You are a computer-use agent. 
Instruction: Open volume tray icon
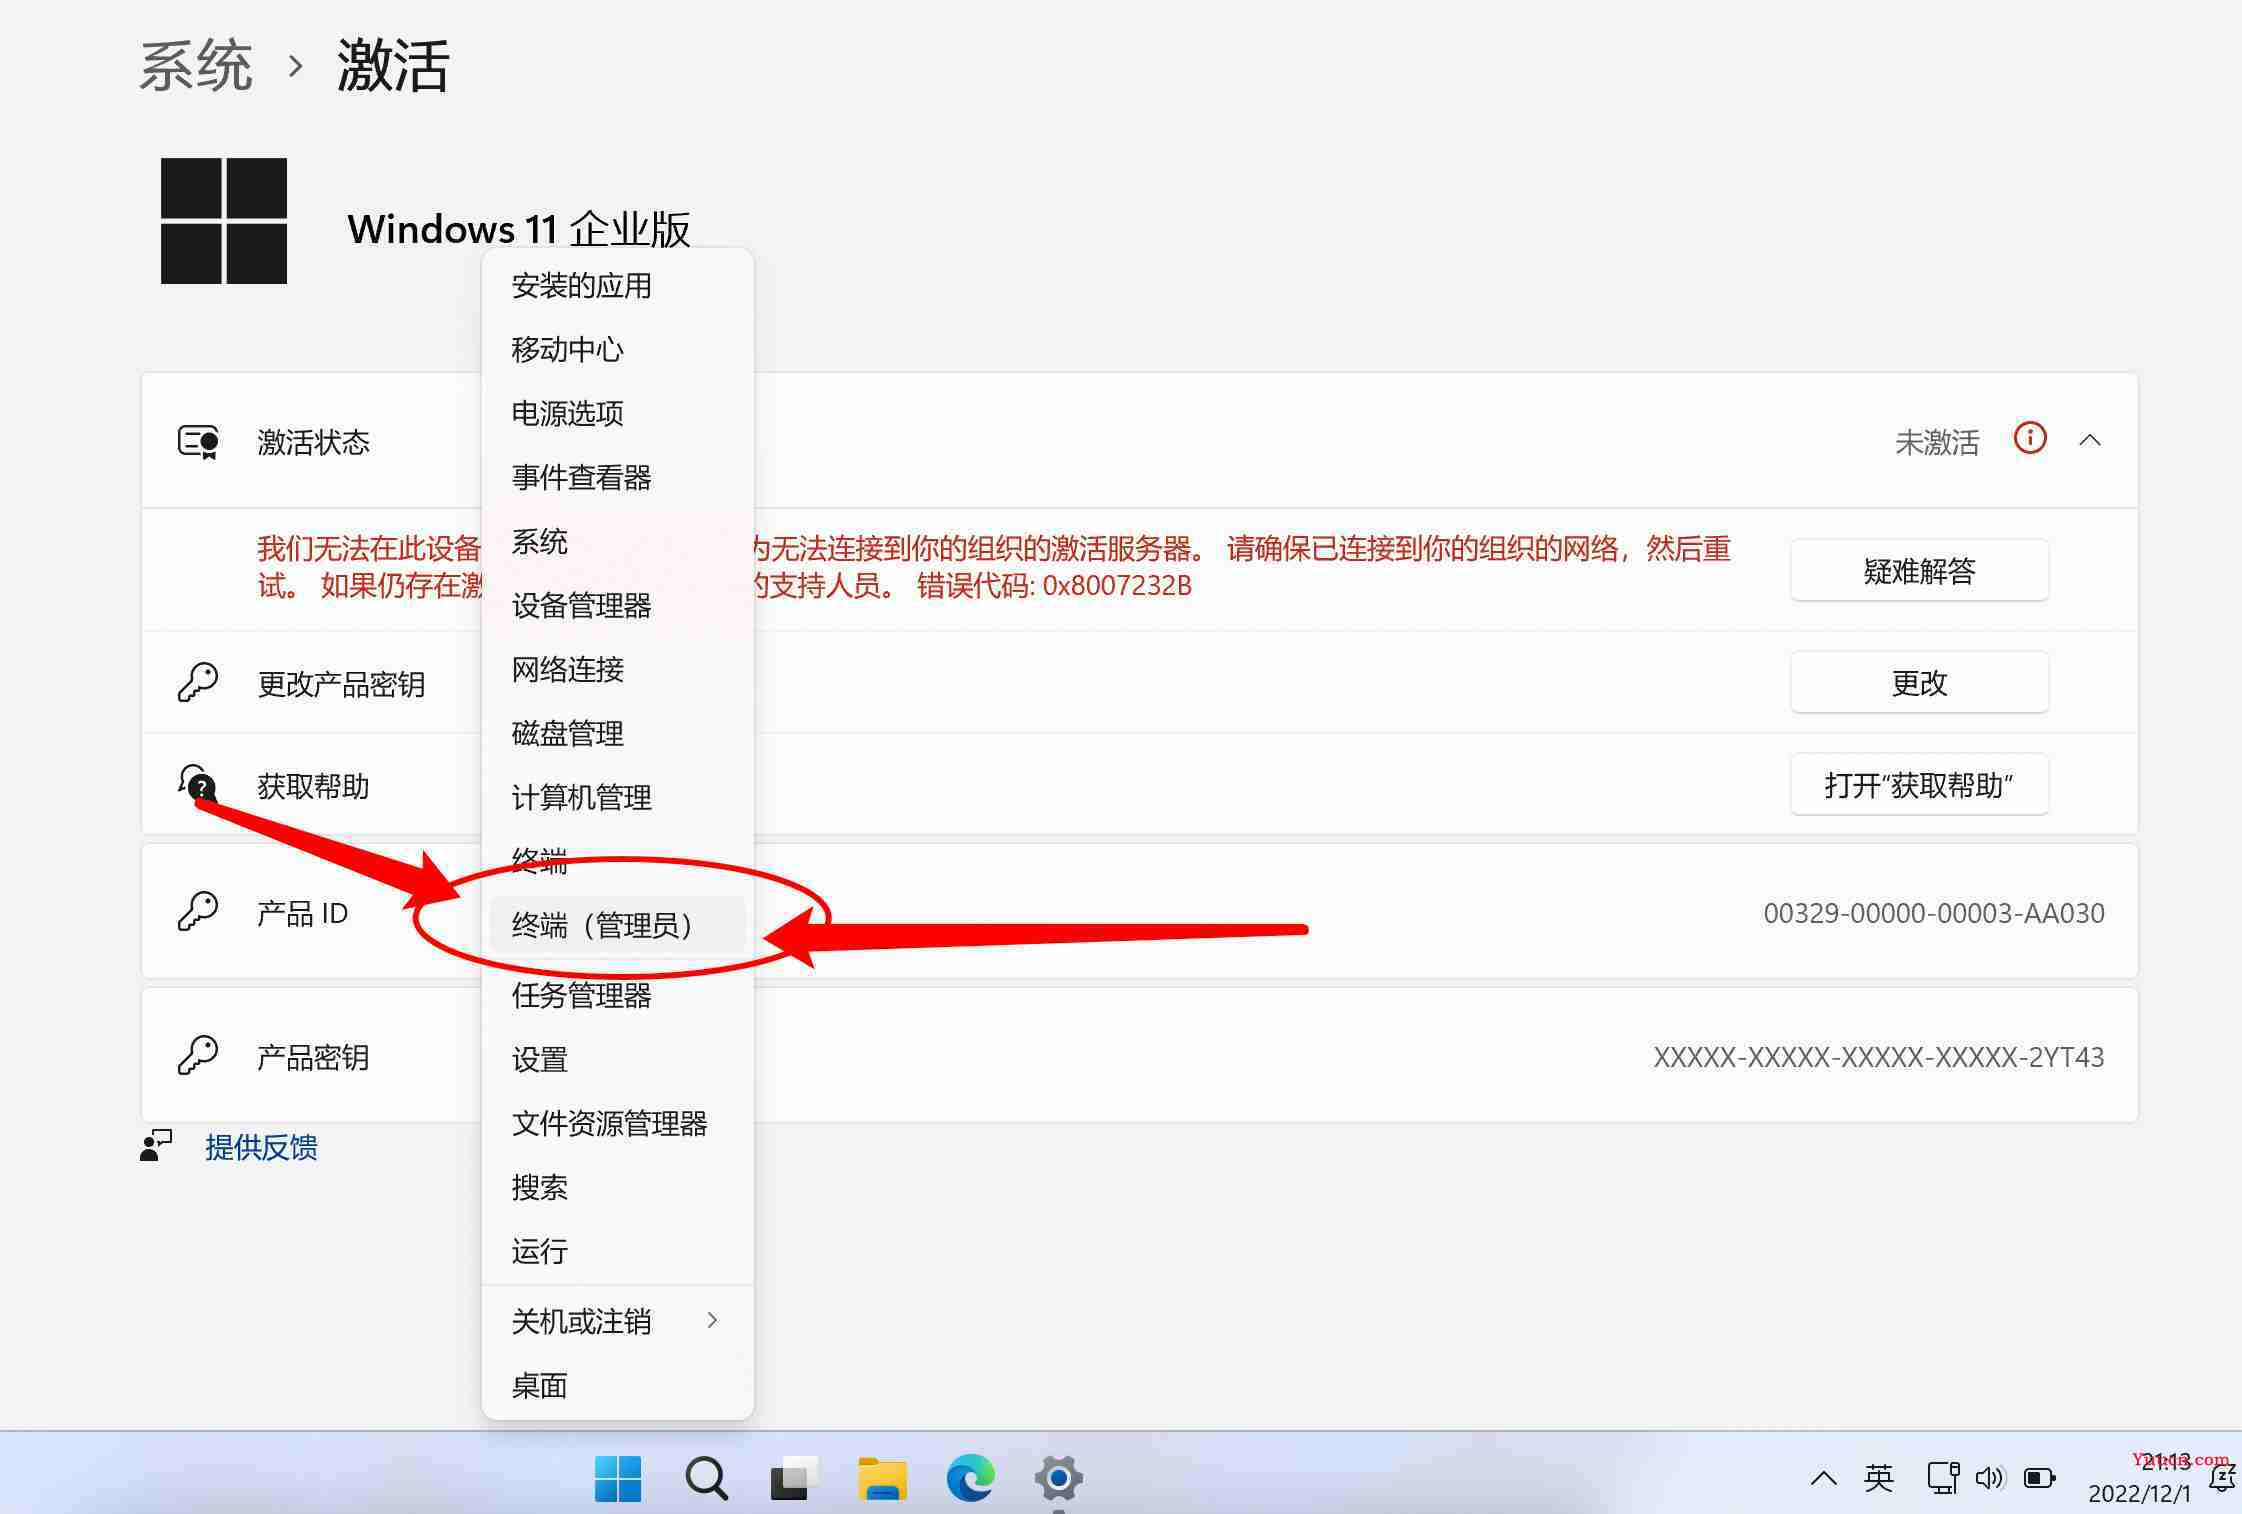point(1989,1478)
